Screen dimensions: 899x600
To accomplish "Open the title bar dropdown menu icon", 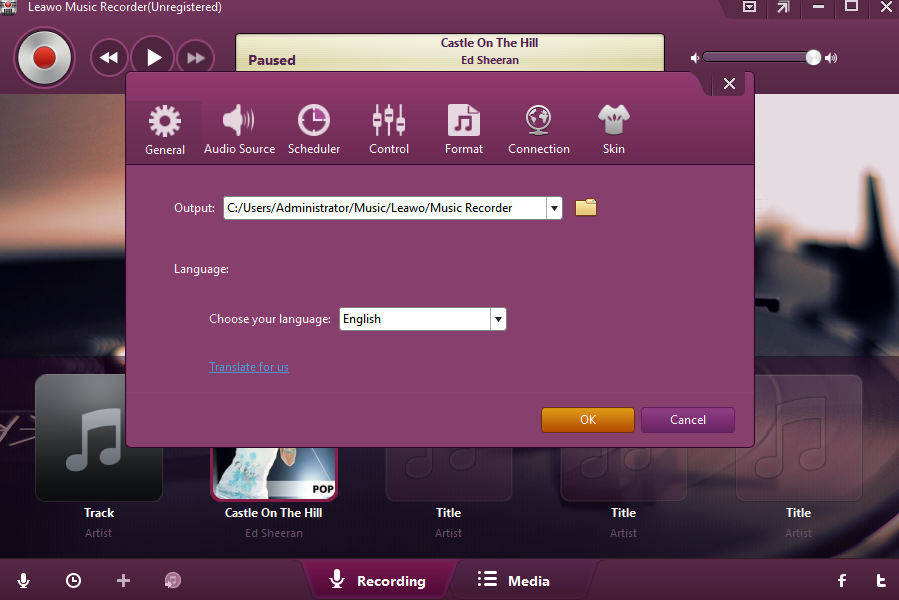I will [x=749, y=7].
